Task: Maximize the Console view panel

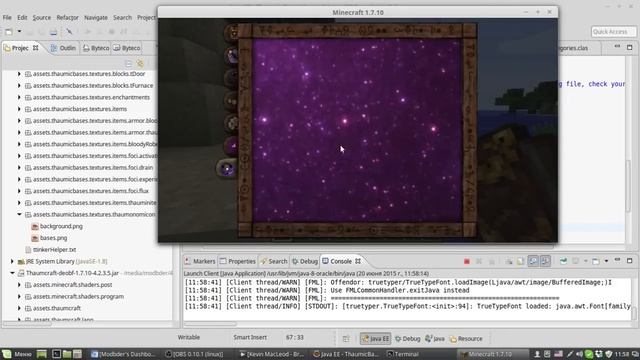Action: (629, 260)
